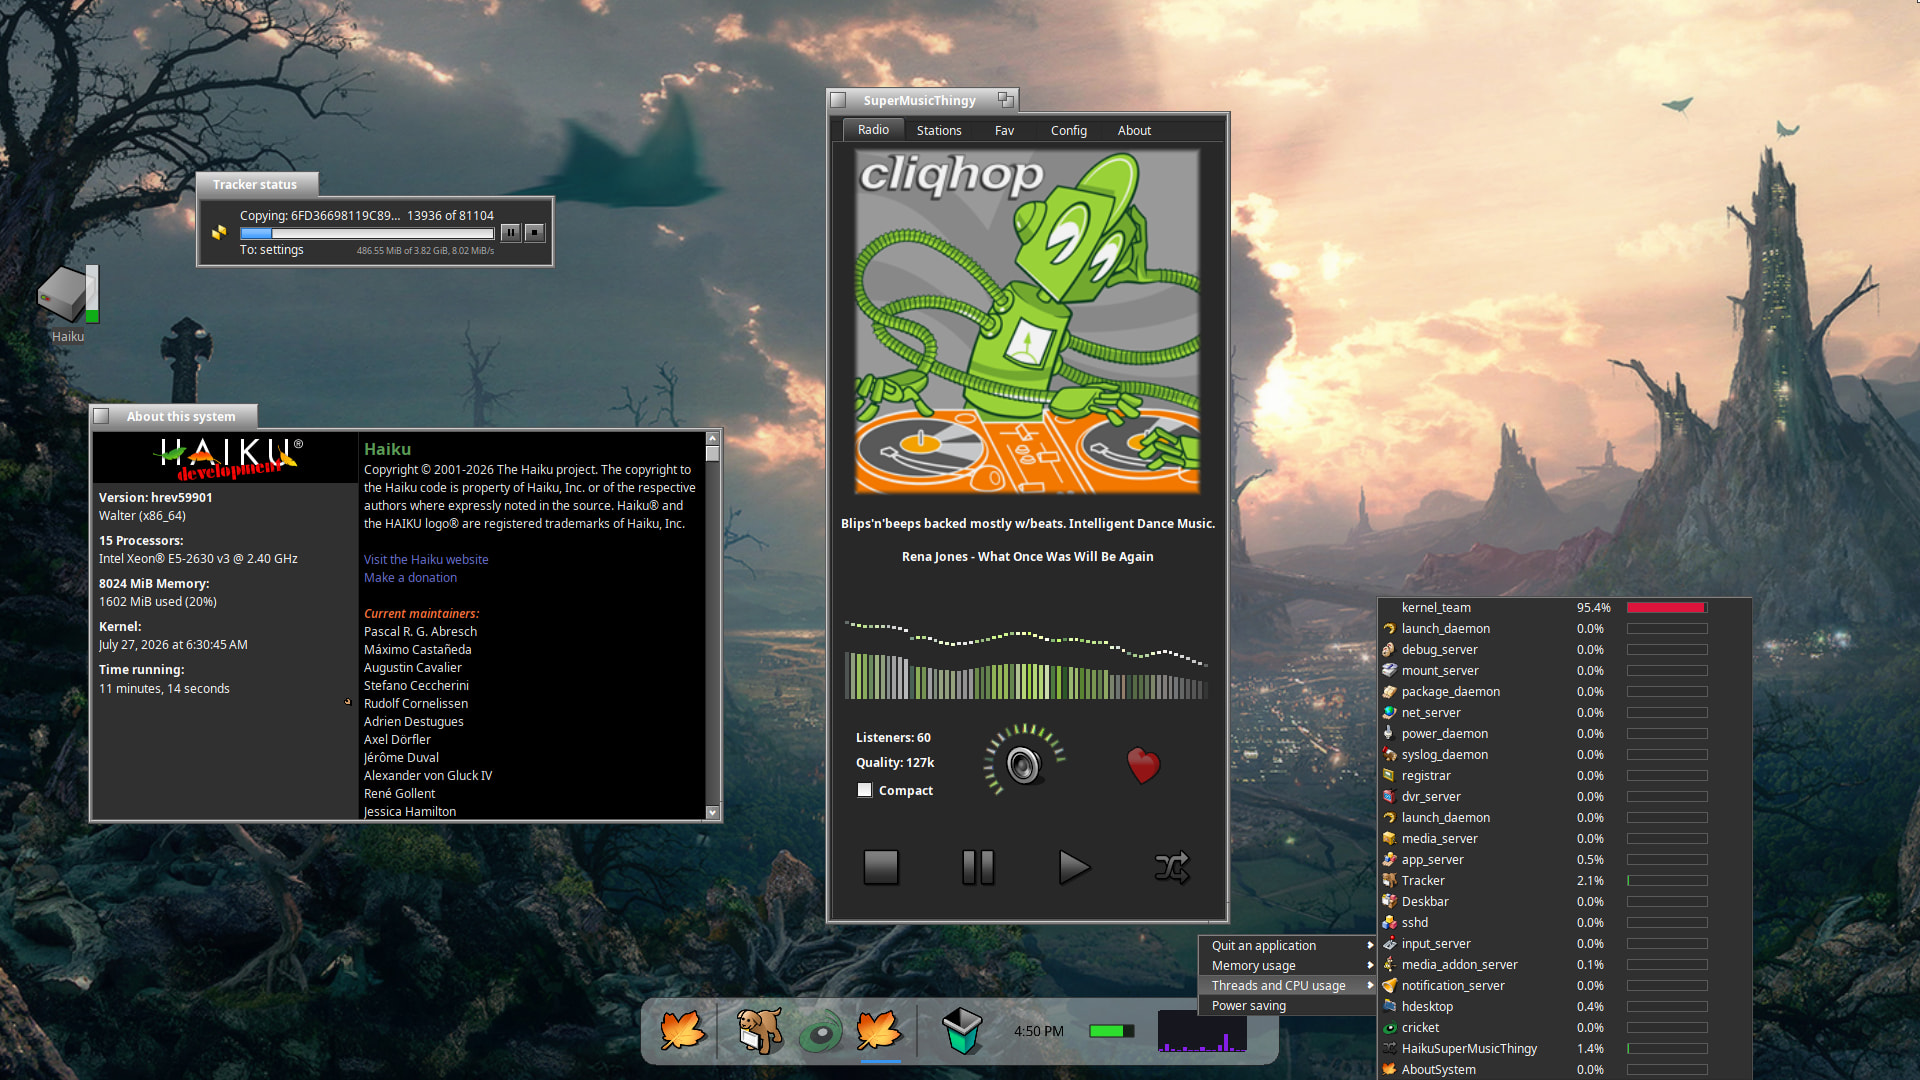1920x1080 pixels.
Task: Enable the Compact checkbox
Action: coord(865,790)
